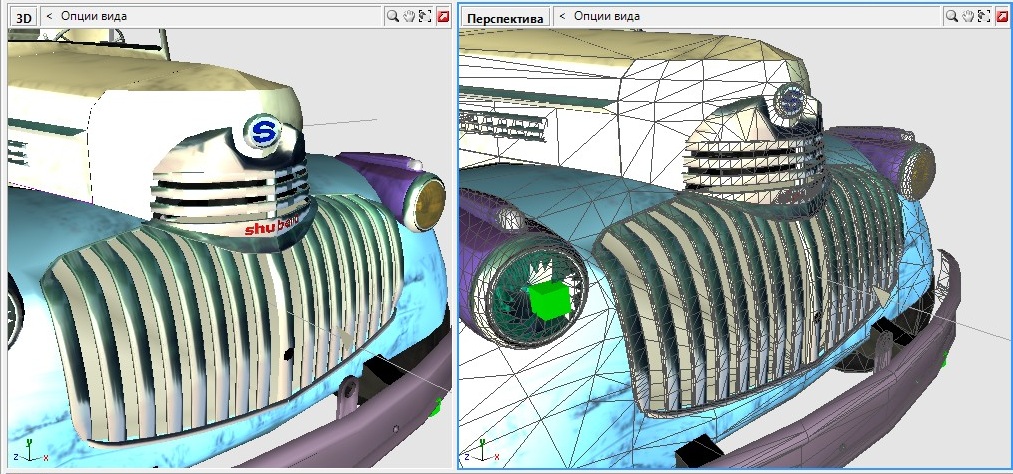Open the Перспектива view mode button
This screenshot has width=1013, height=474.
click(x=505, y=17)
